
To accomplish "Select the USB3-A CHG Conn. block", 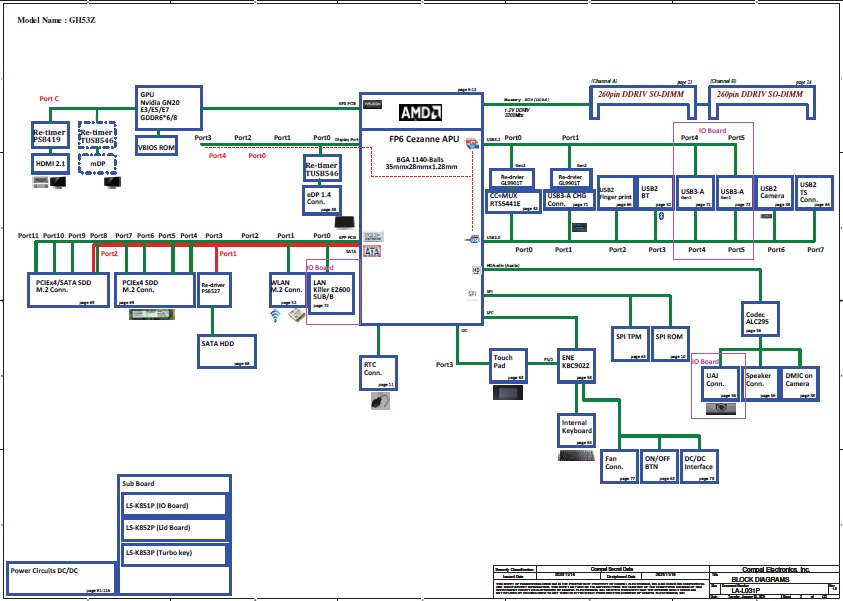I will [568, 199].
